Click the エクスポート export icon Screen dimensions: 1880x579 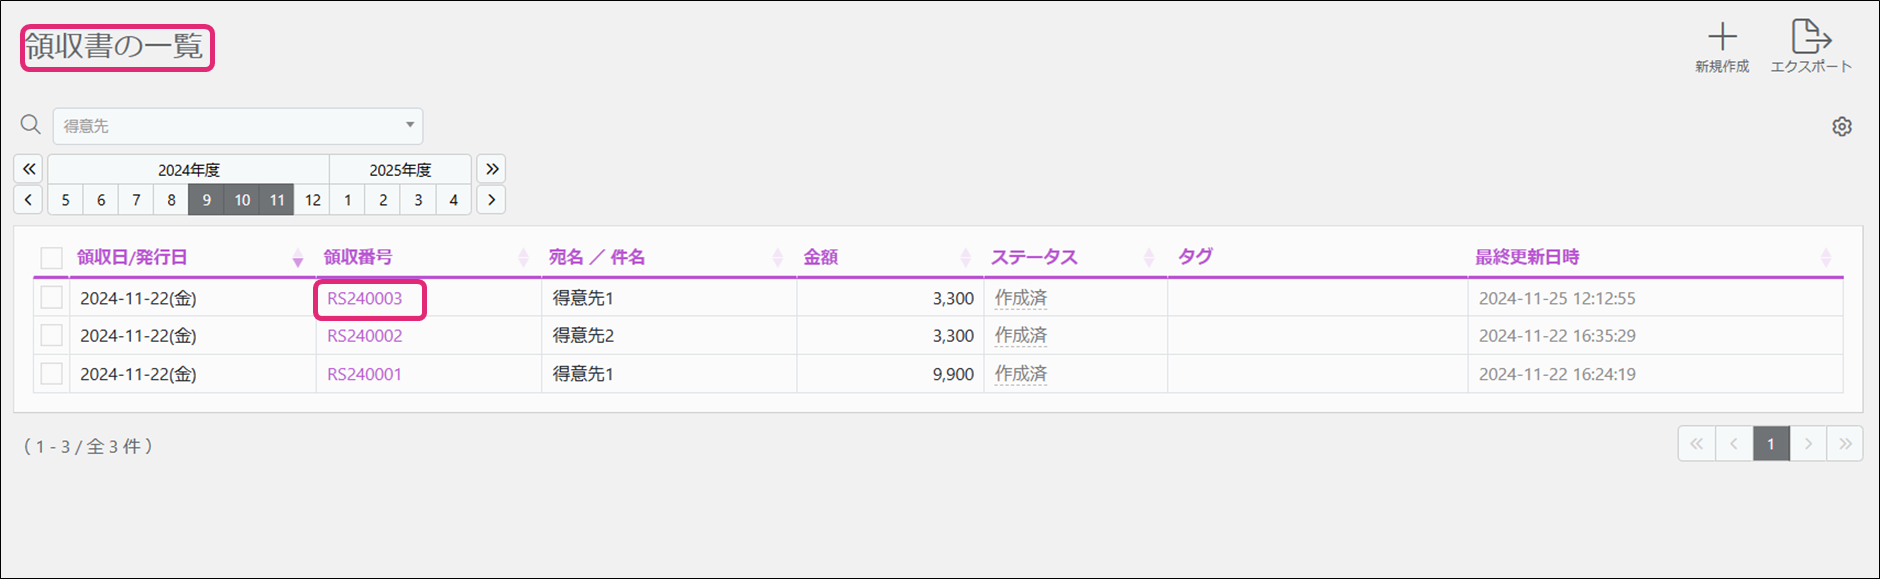(x=1810, y=38)
